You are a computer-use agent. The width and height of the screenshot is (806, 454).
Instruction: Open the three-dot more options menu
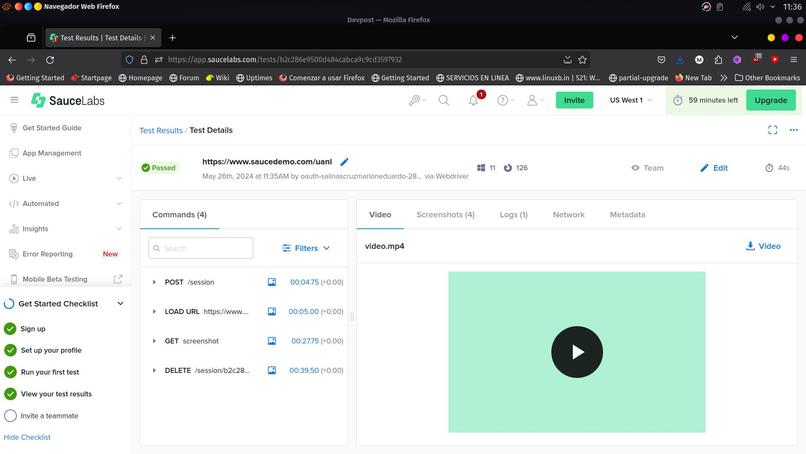(x=794, y=130)
